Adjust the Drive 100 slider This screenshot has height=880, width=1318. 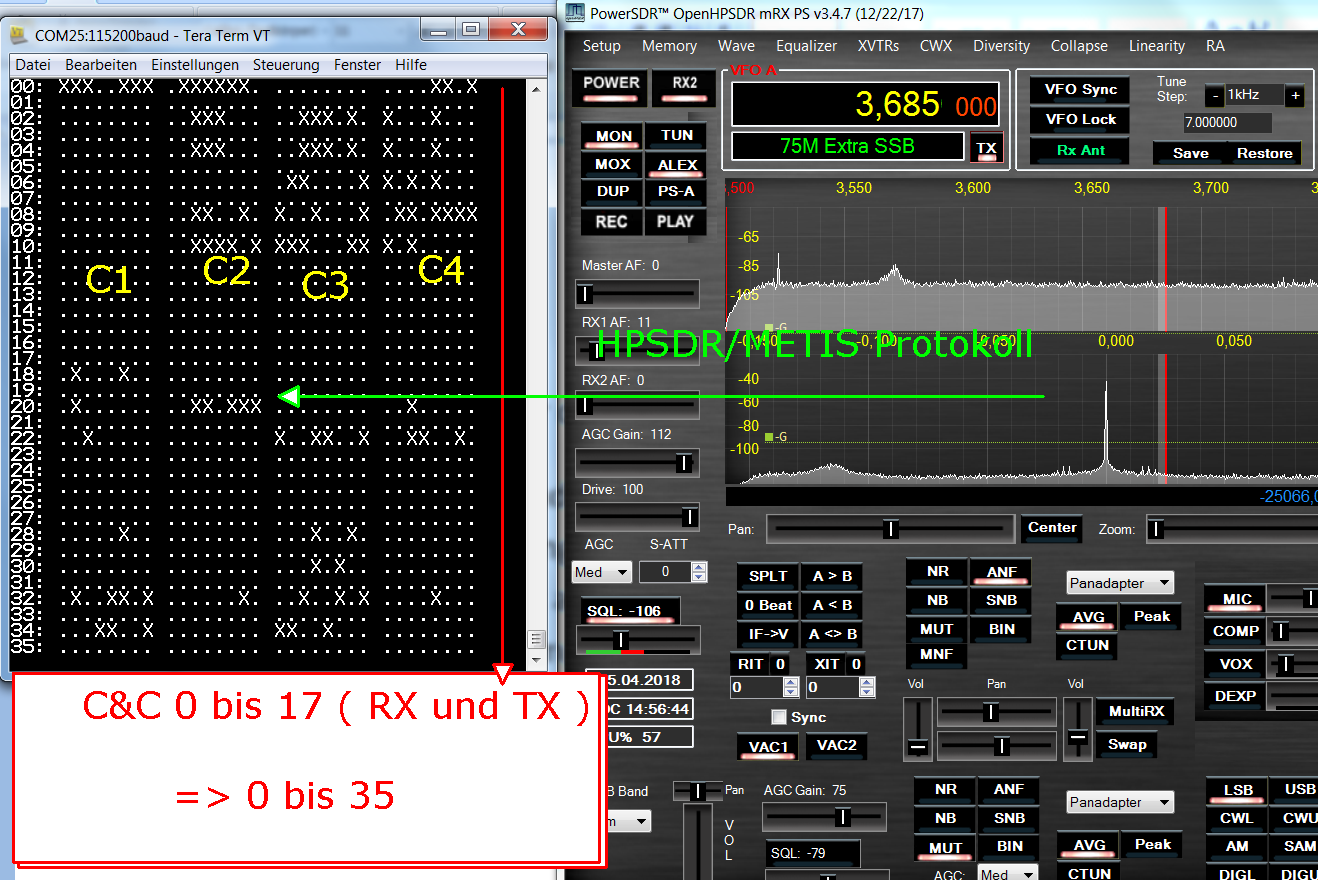(637, 517)
